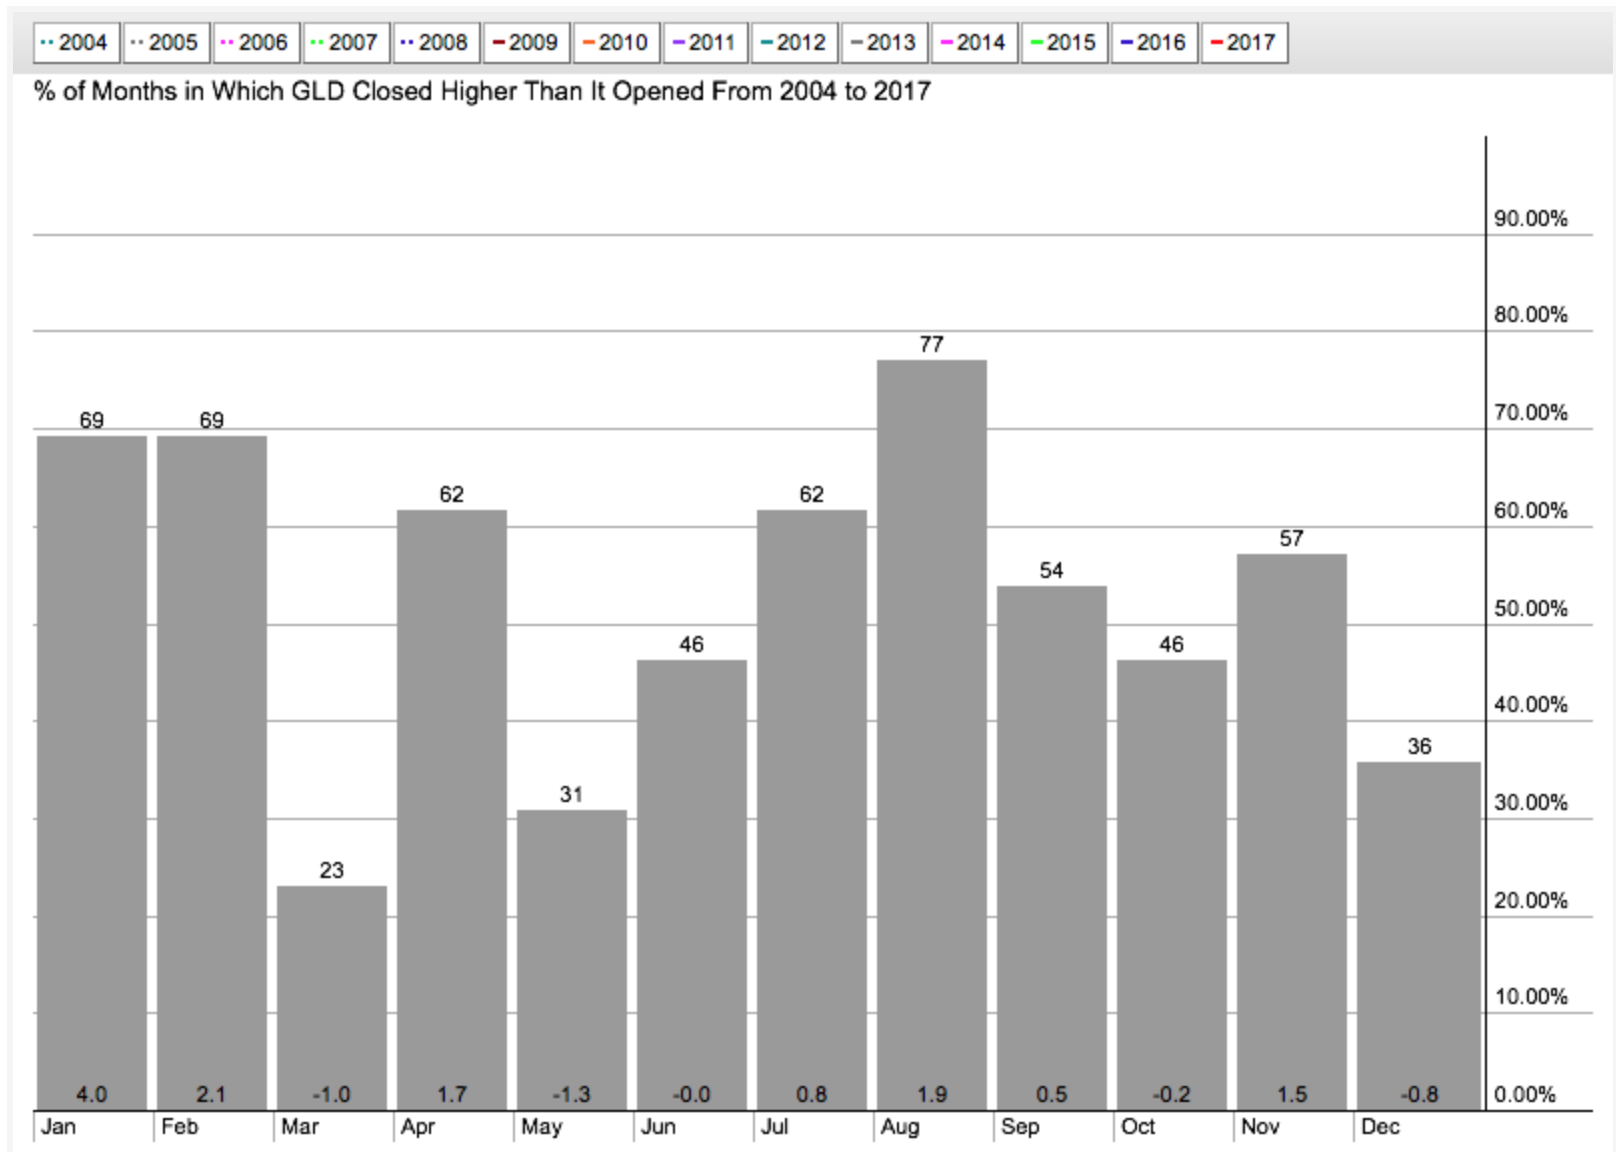Select the November bar labeled 57

click(1292, 832)
